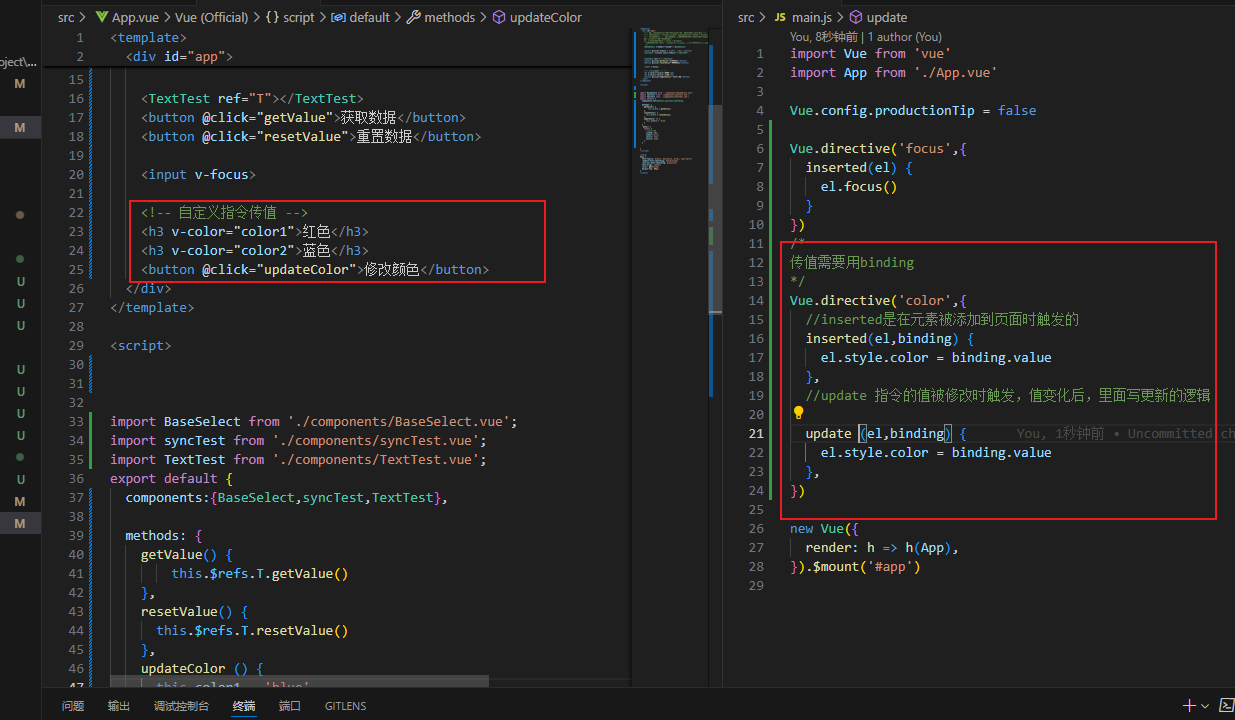The image size is (1235, 720).
Task: Click the '1 author (You)' codelens link
Action: click(x=905, y=37)
